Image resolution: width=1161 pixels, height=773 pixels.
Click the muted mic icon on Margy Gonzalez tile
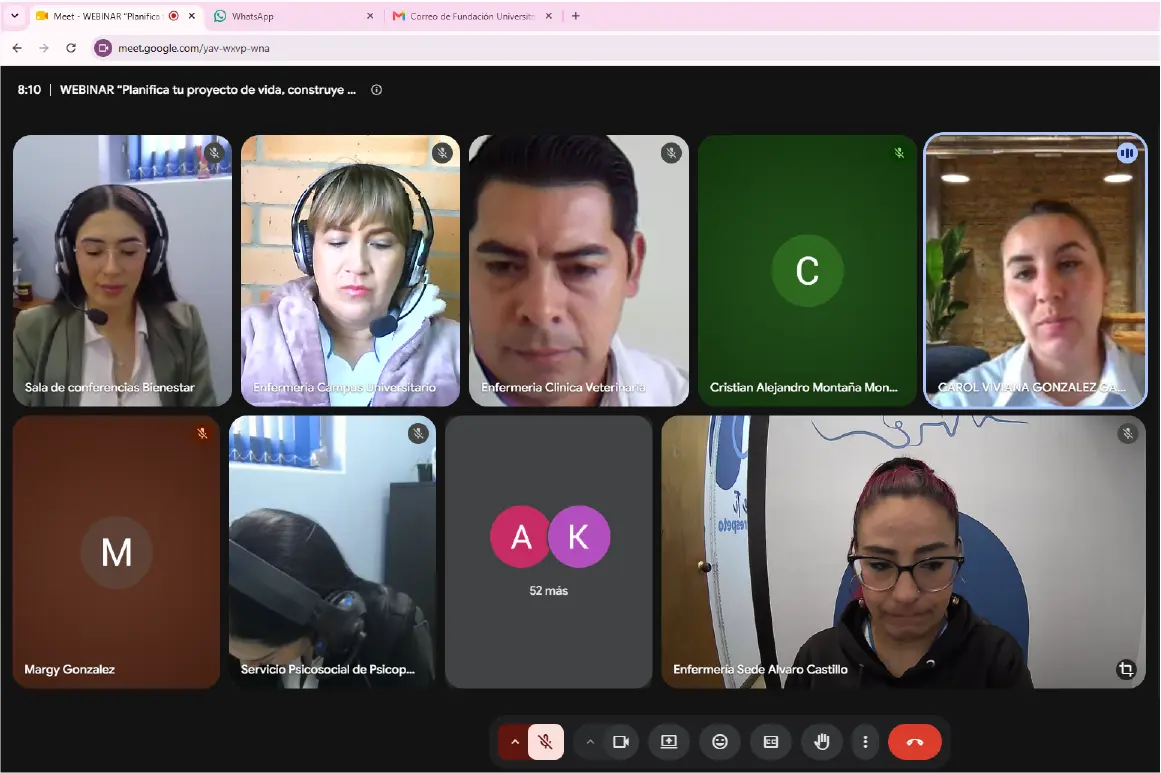[x=202, y=434]
